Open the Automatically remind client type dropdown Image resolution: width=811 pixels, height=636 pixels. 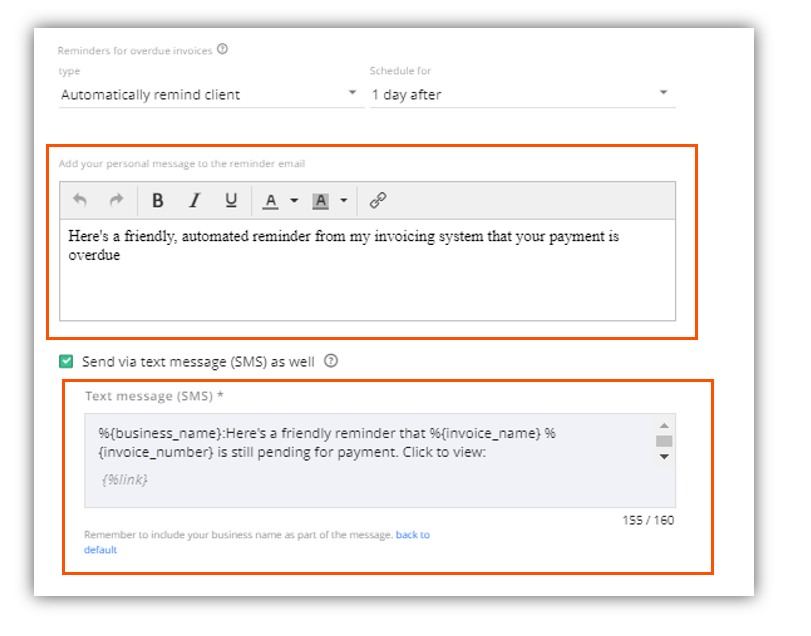point(212,95)
